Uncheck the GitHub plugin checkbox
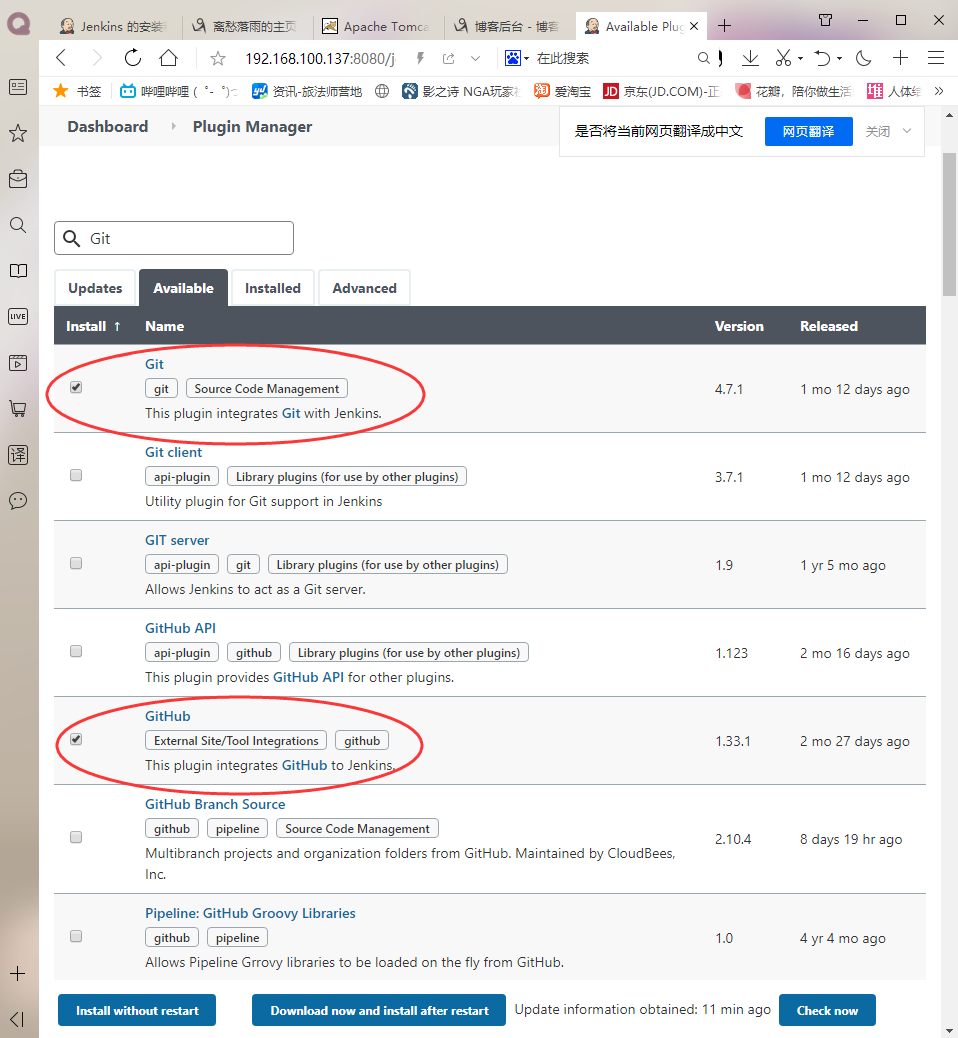Viewport: 958px width, 1038px height. coord(76,739)
